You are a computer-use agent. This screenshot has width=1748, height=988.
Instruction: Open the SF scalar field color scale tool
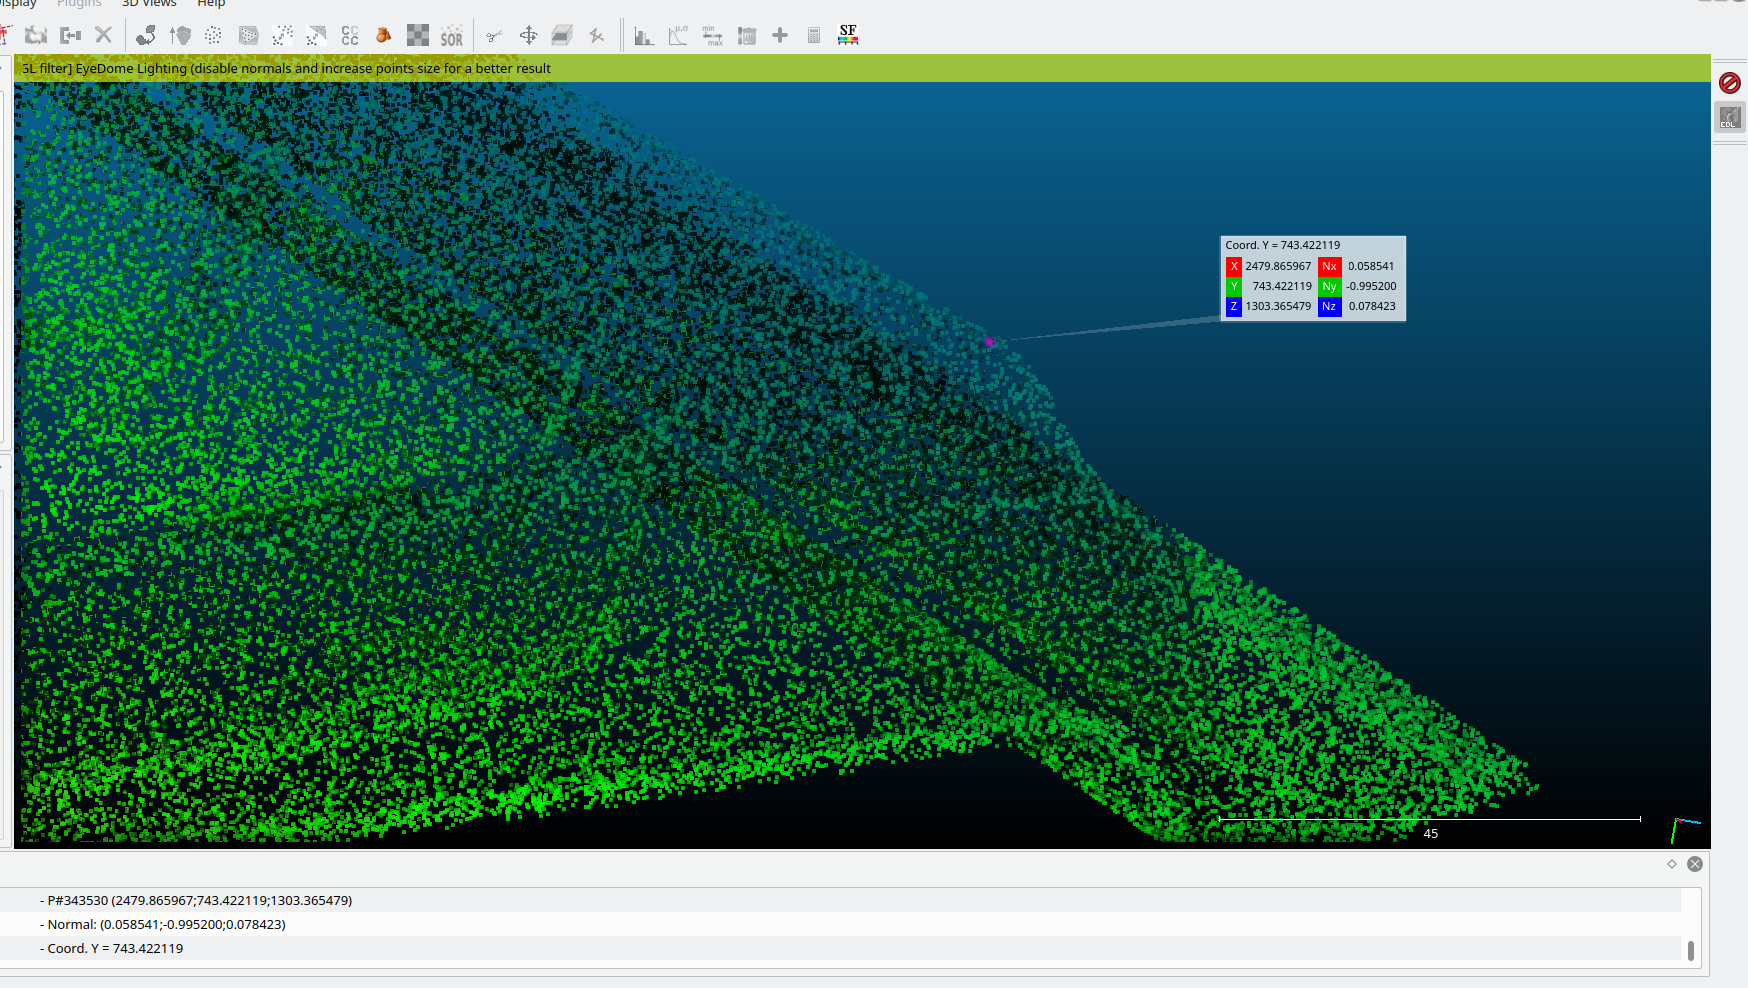(x=848, y=35)
